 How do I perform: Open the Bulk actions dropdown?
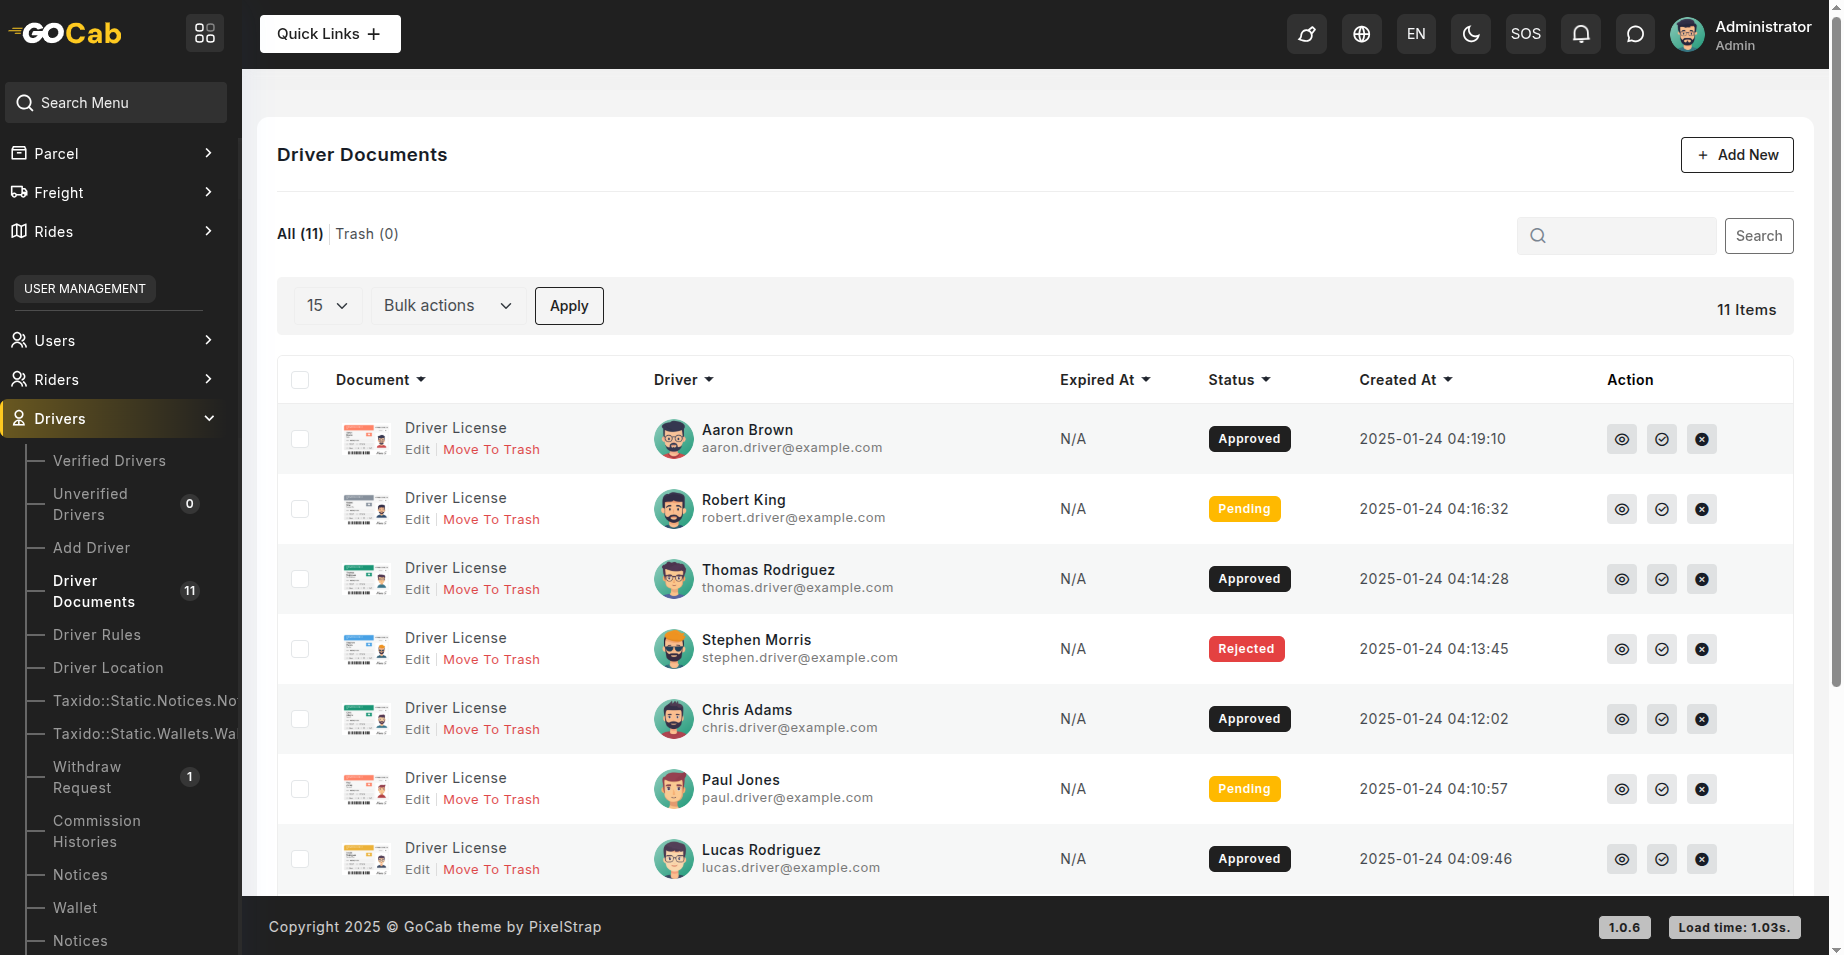click(x=447, y=306)
